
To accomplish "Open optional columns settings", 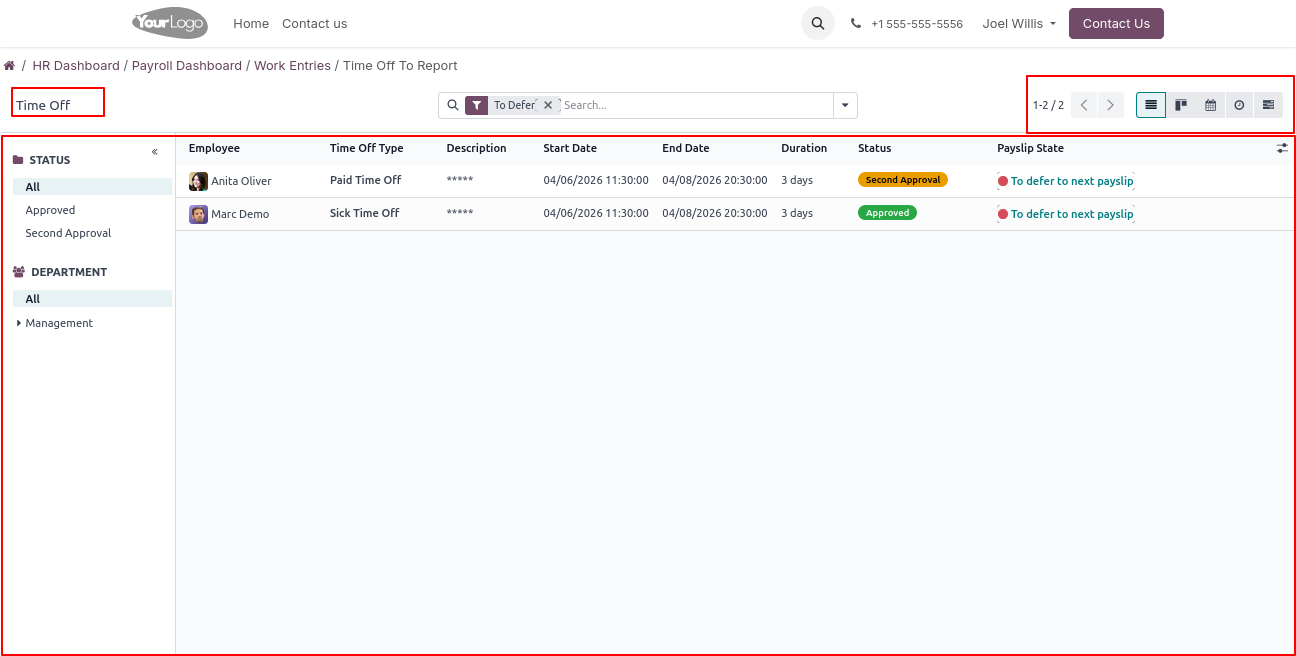I will click(x=1282, y=148).
